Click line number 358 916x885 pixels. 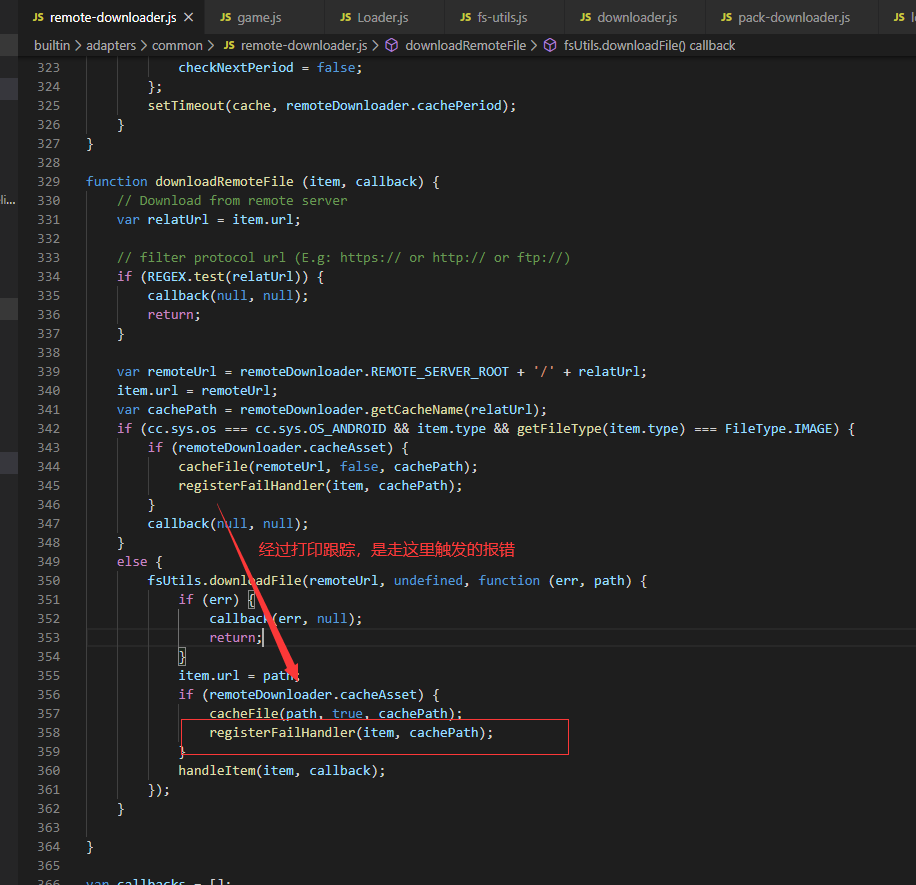click(48, 733)
